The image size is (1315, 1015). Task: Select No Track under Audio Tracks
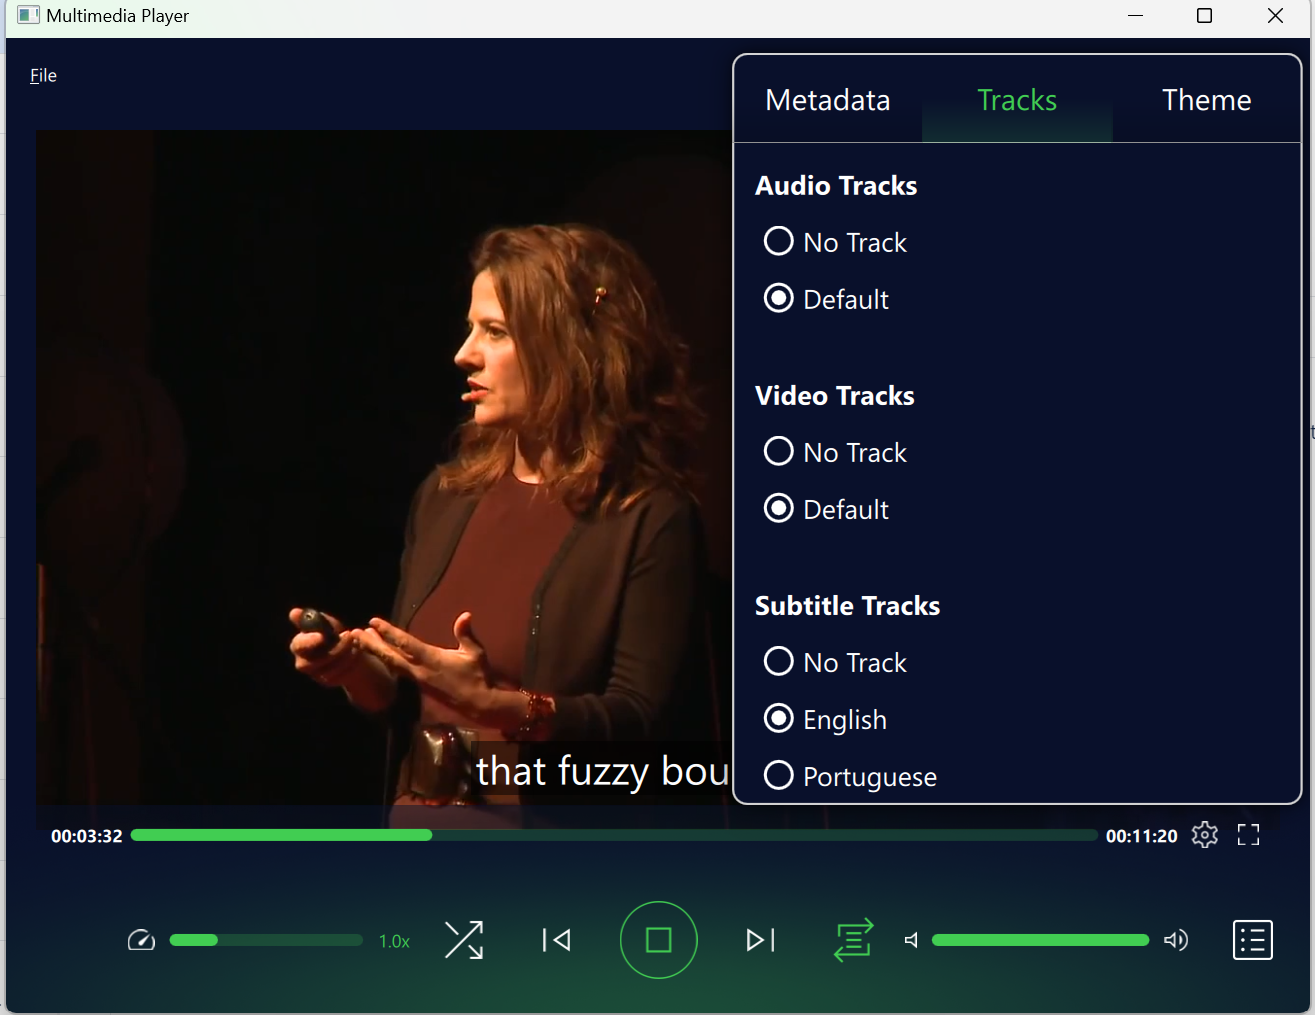(779, 242)
